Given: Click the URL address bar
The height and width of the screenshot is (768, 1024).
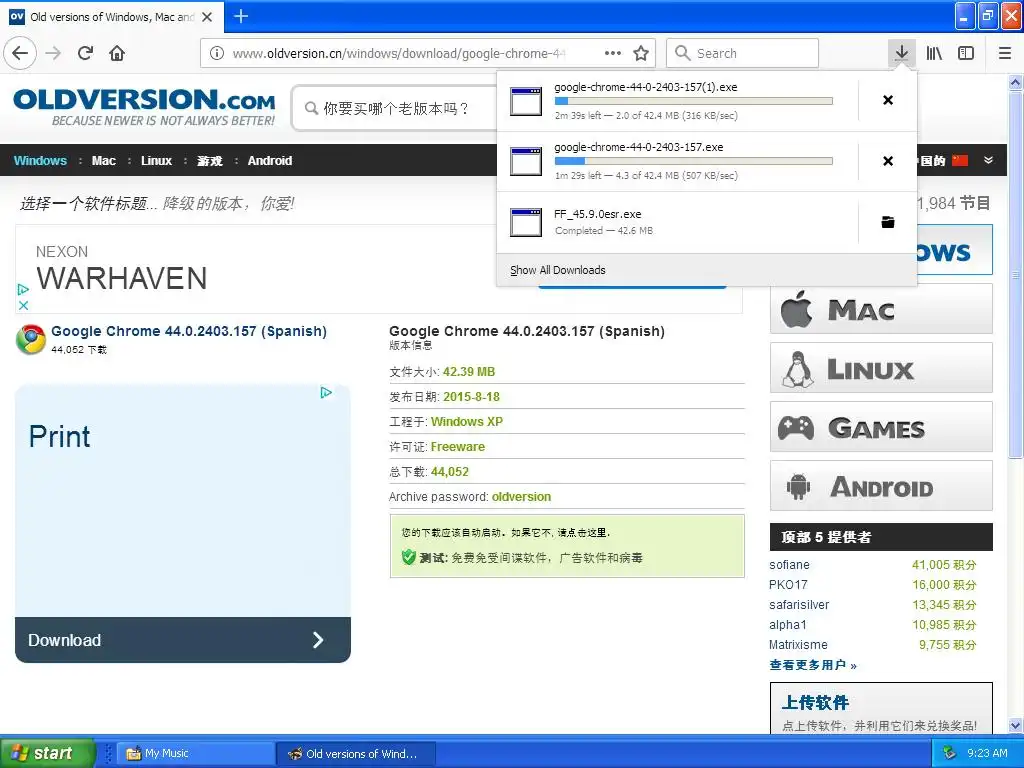Looking at the screenshot, I should tap(398, 53).
